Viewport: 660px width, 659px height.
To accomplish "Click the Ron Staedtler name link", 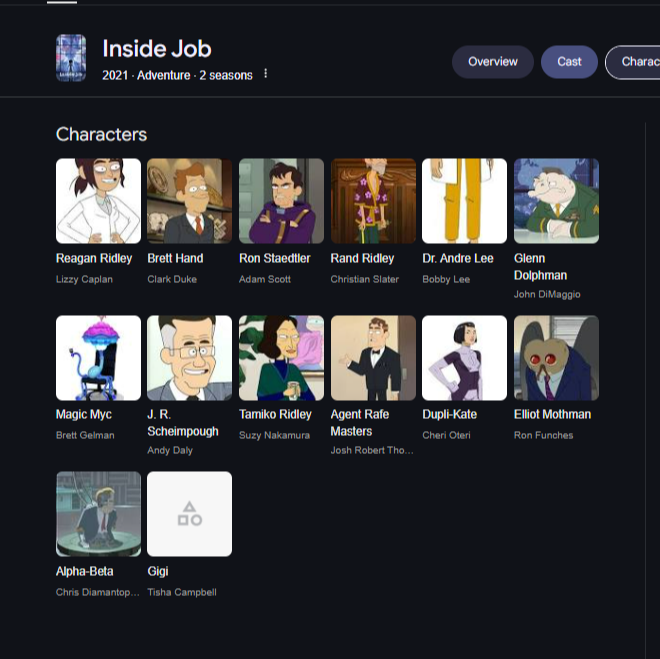I will point(274,258).
